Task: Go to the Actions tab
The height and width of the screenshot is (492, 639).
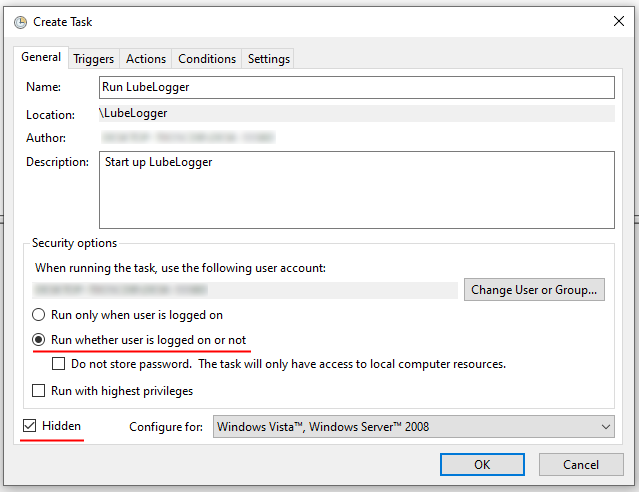Action: pos(146,59)
